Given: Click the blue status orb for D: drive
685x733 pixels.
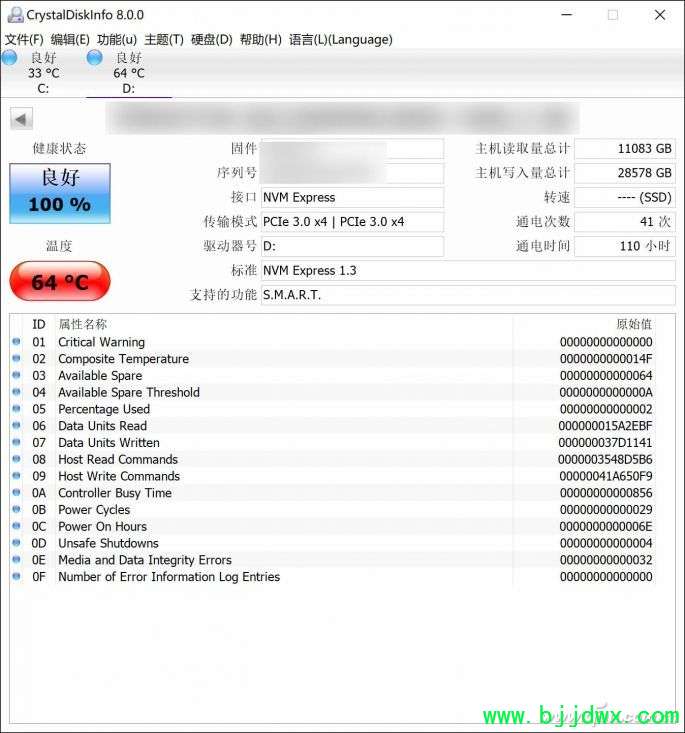Looking at the screenshot, I should point(94,57).
